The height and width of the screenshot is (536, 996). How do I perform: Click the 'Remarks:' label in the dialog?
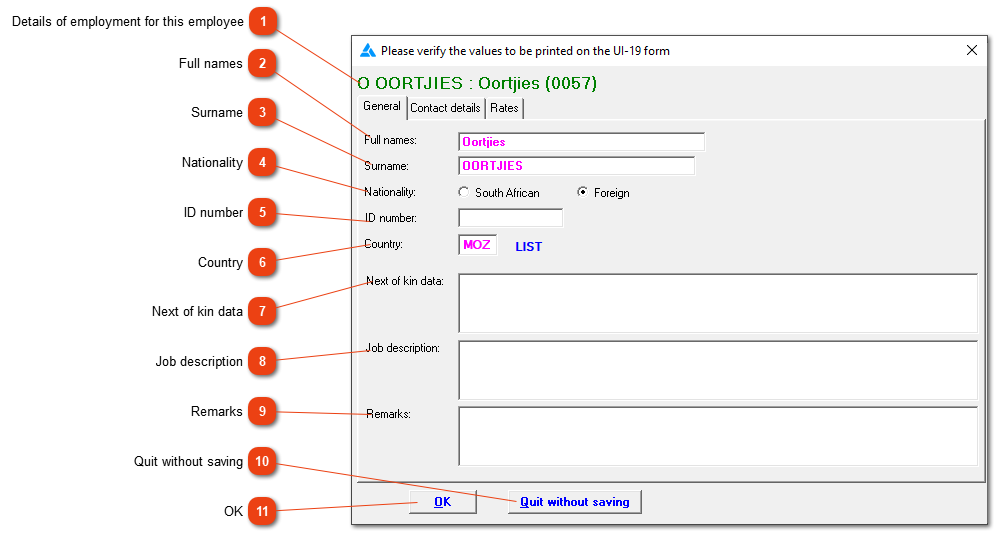click(x=388, y=414)
